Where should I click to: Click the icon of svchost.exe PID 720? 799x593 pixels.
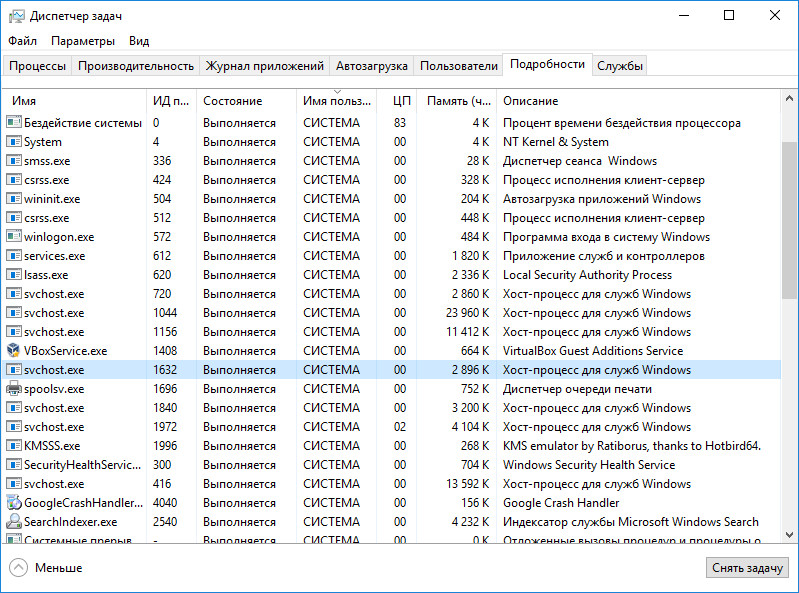[x=14, y=293]
